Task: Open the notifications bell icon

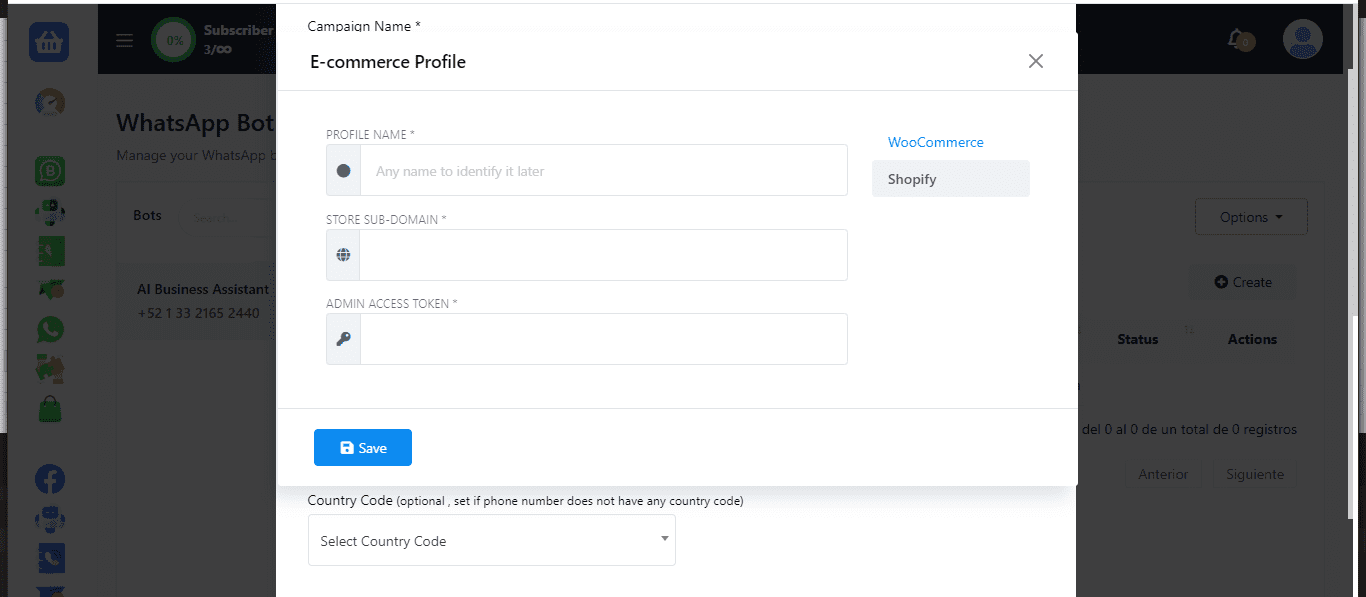Action: (x=1237, y=39)
